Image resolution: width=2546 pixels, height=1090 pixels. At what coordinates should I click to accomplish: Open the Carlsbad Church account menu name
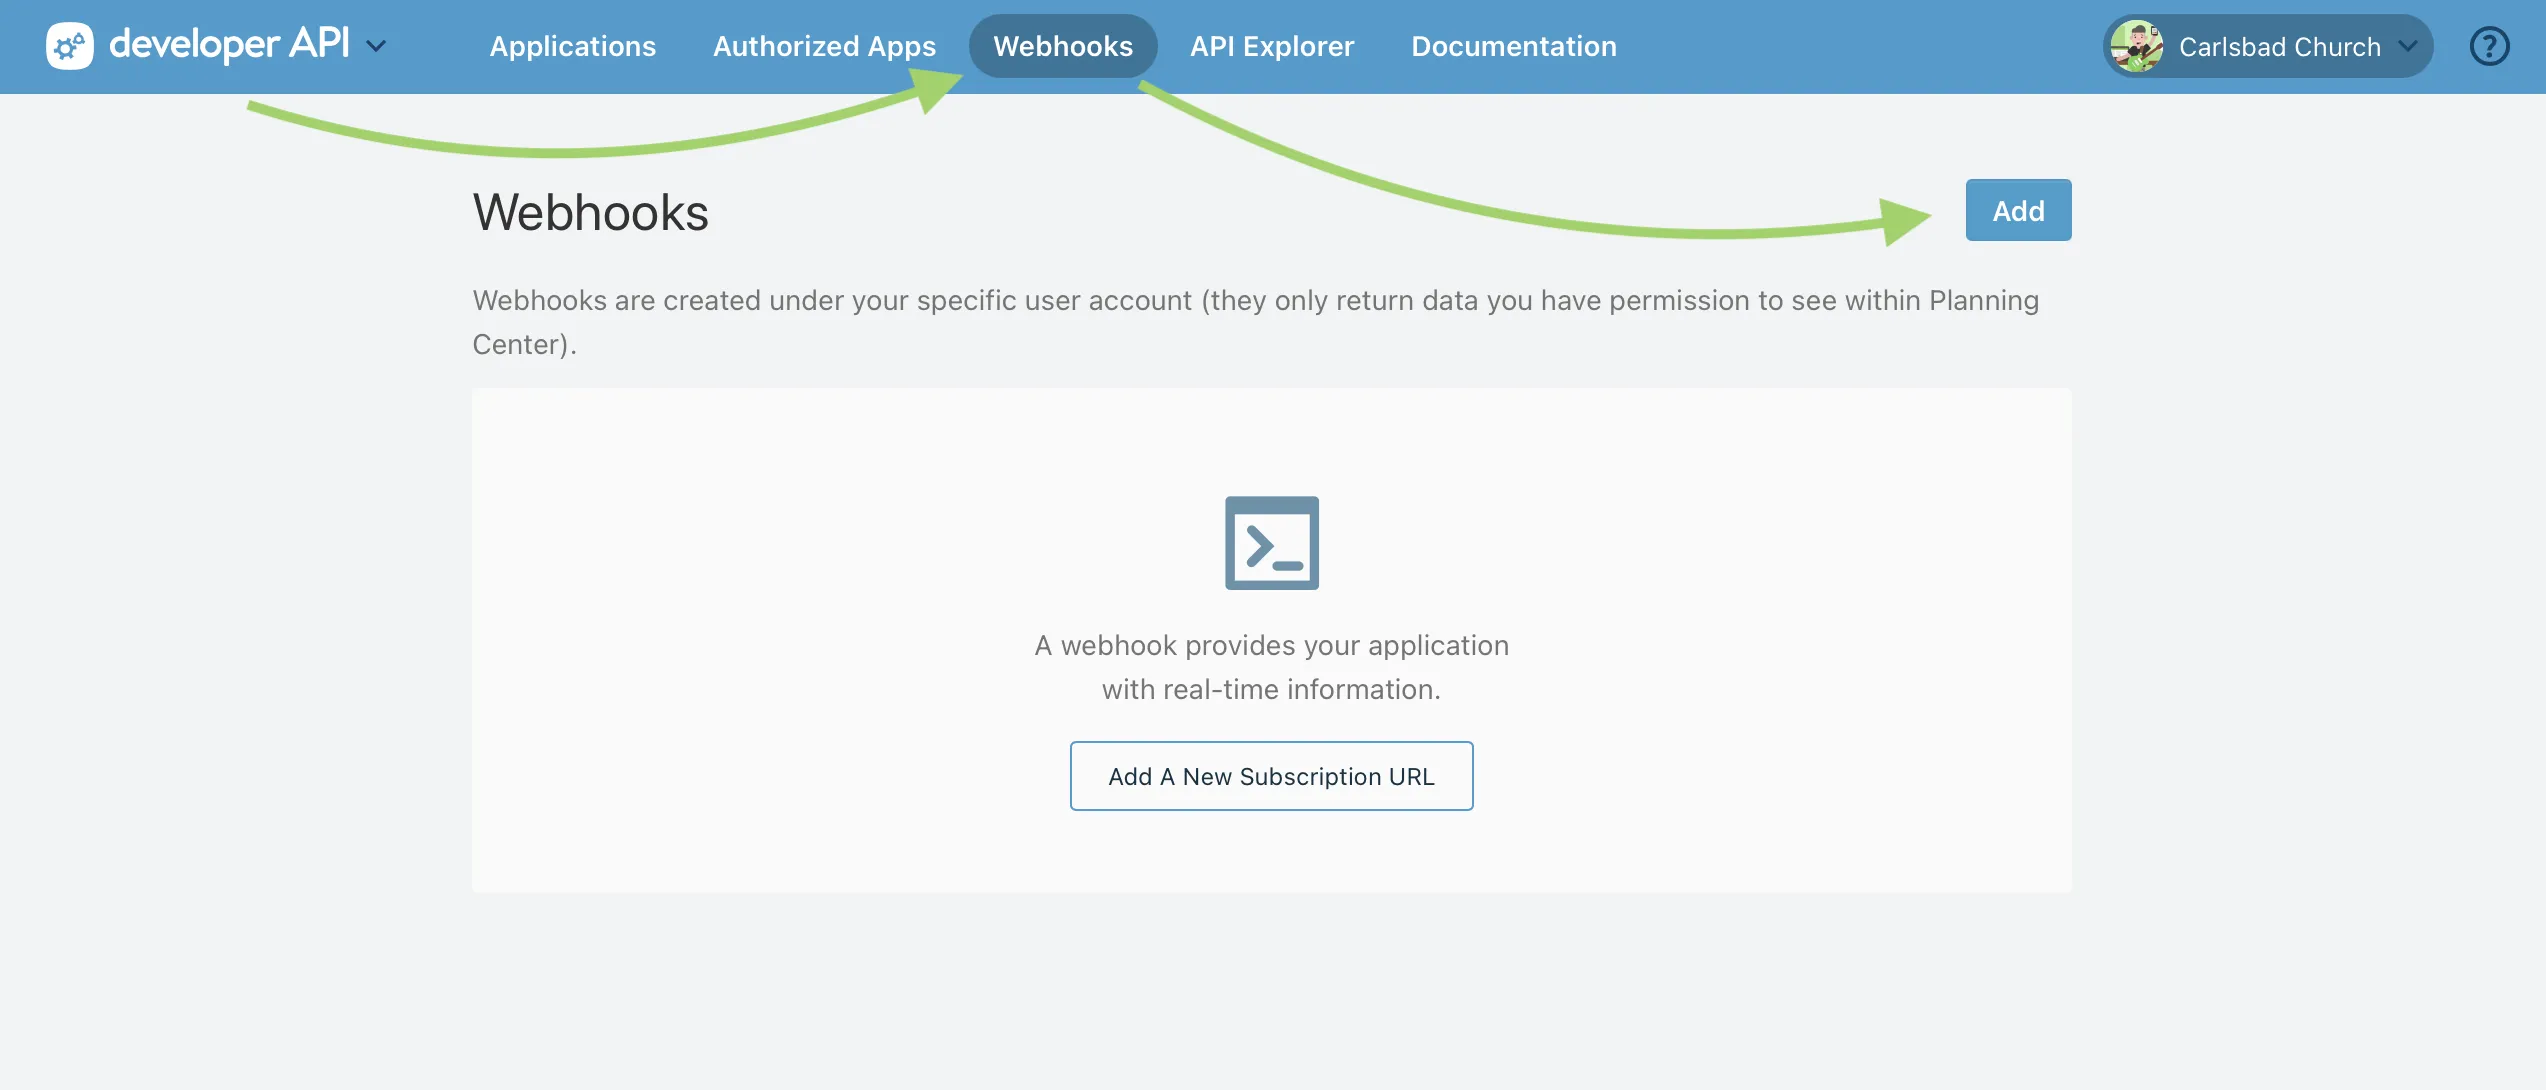point(2279,47)
